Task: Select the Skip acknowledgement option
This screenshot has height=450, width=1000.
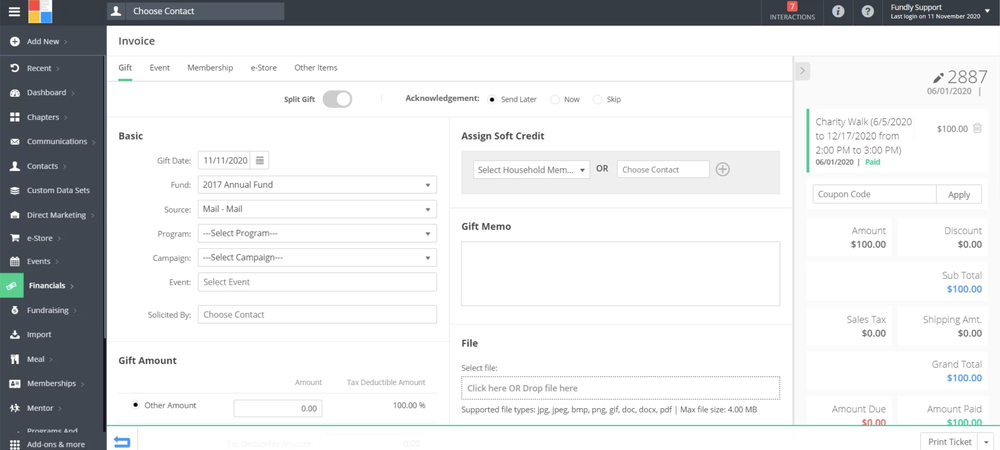Action: (x=597, y=99)
